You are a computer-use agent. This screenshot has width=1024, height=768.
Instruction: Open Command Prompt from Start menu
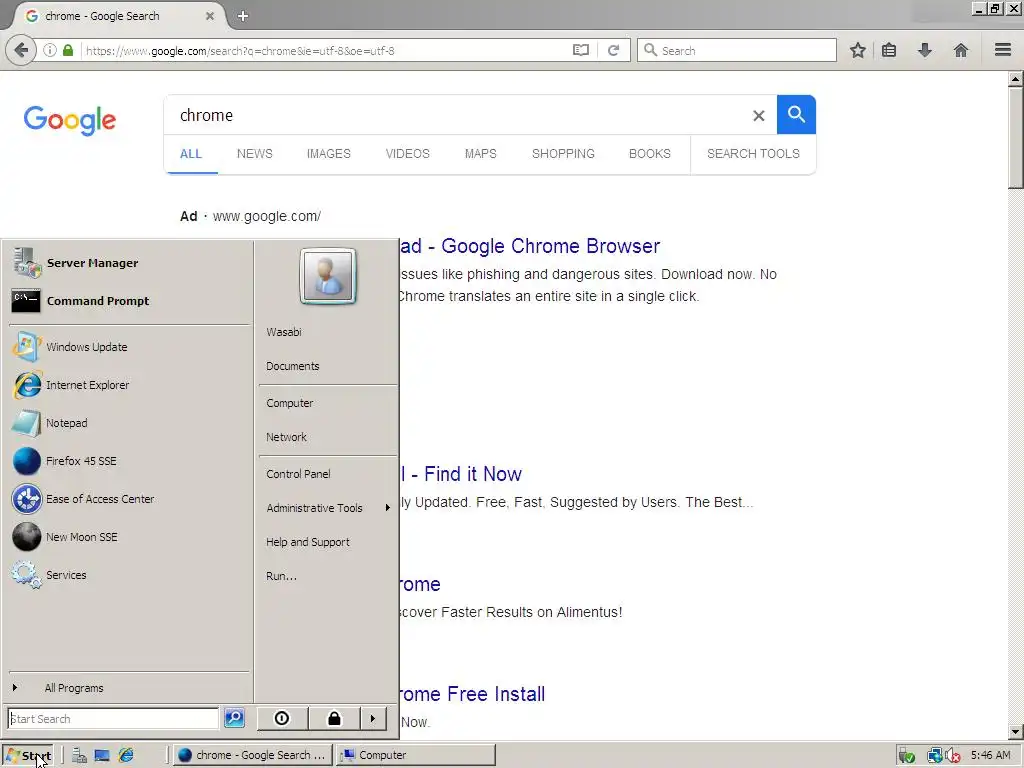[129, 301]
